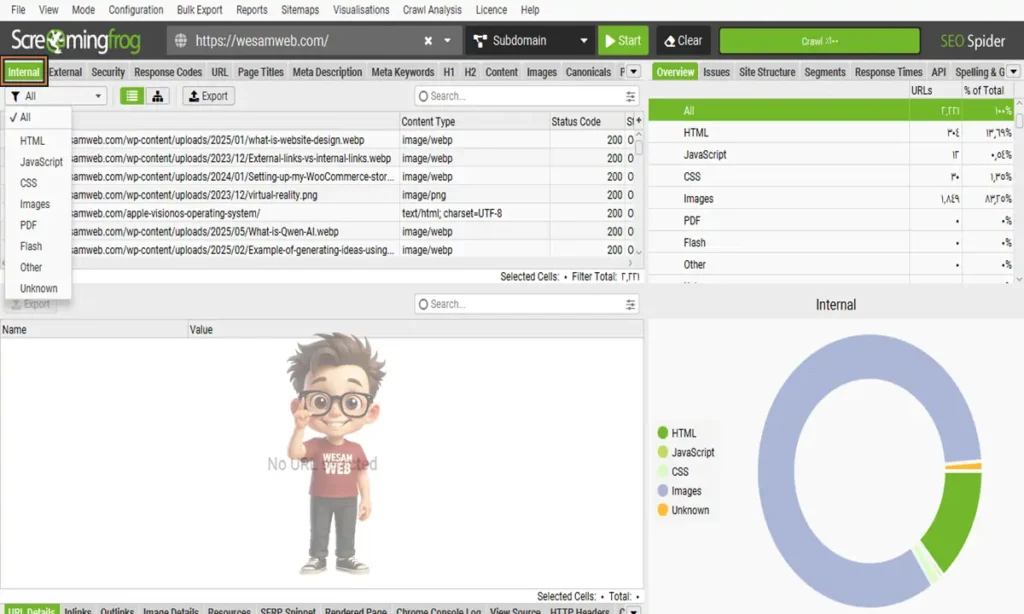Switch to the Response Codes tab
1024x614 pixels.
pyautogui.click(x=168, y=72)
